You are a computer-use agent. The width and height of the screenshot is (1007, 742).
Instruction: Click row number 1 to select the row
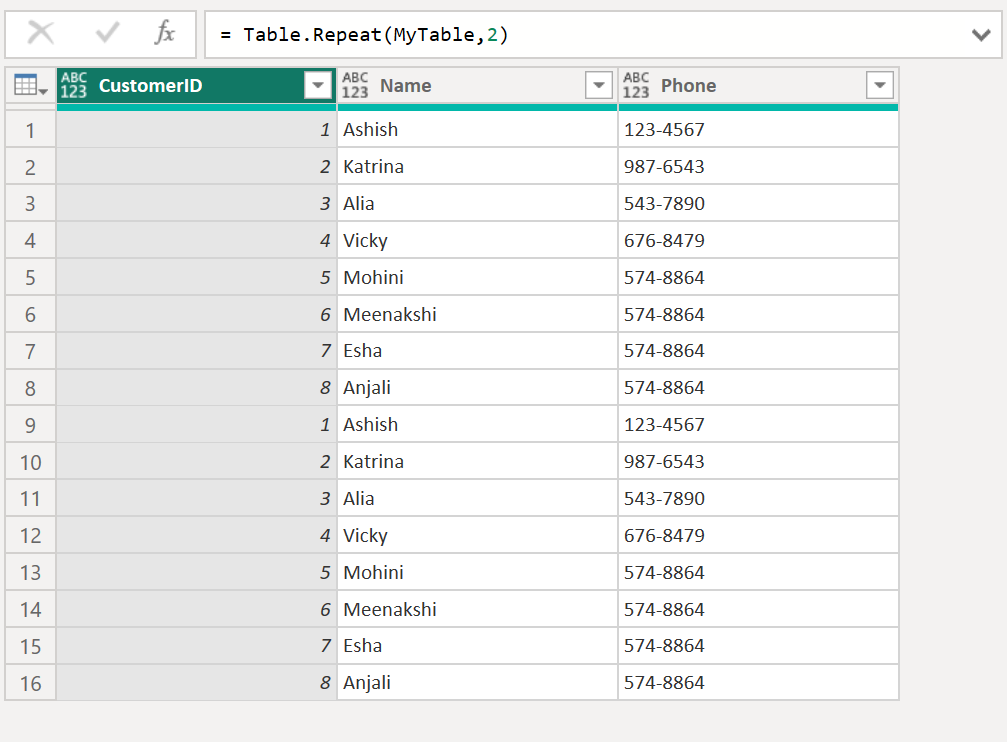[x=28, y=129]
